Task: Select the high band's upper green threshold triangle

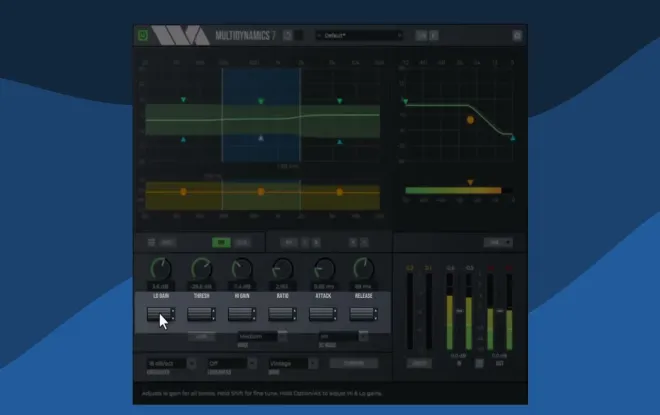Action: click(340, 101)
